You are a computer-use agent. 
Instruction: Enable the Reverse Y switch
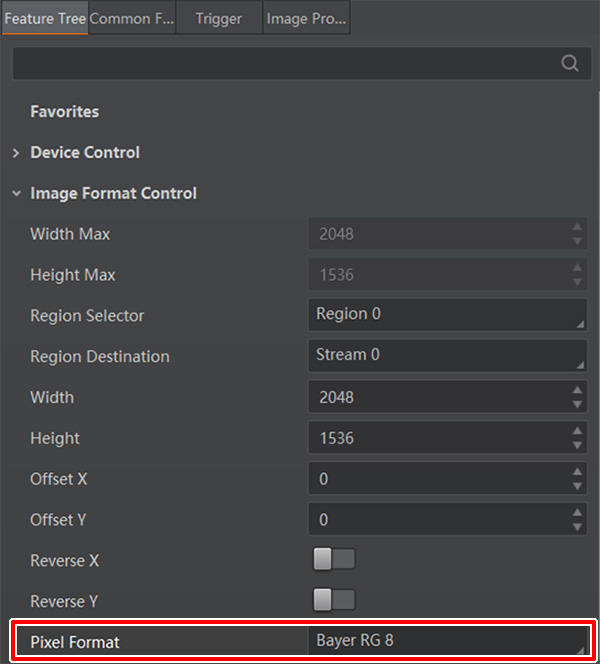coord(334,600)
